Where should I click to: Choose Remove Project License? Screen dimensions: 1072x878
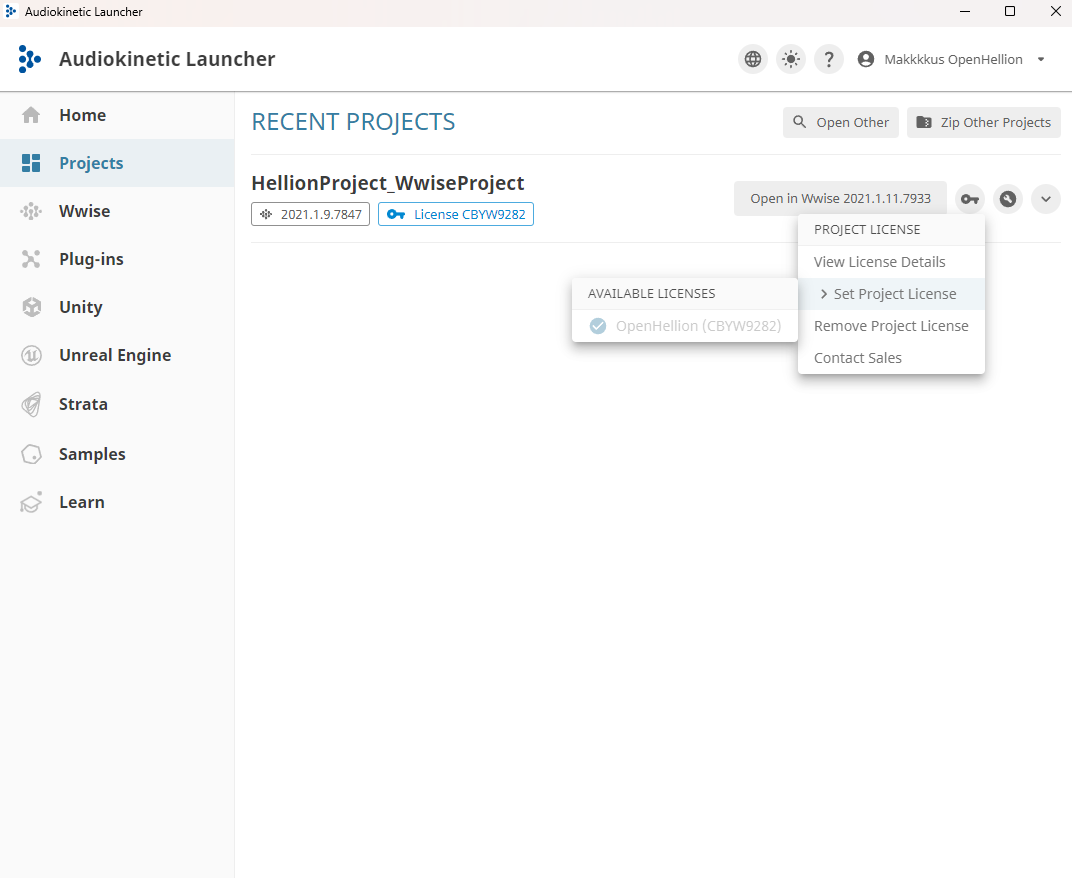pyautogui.click(x=891, y=326)
